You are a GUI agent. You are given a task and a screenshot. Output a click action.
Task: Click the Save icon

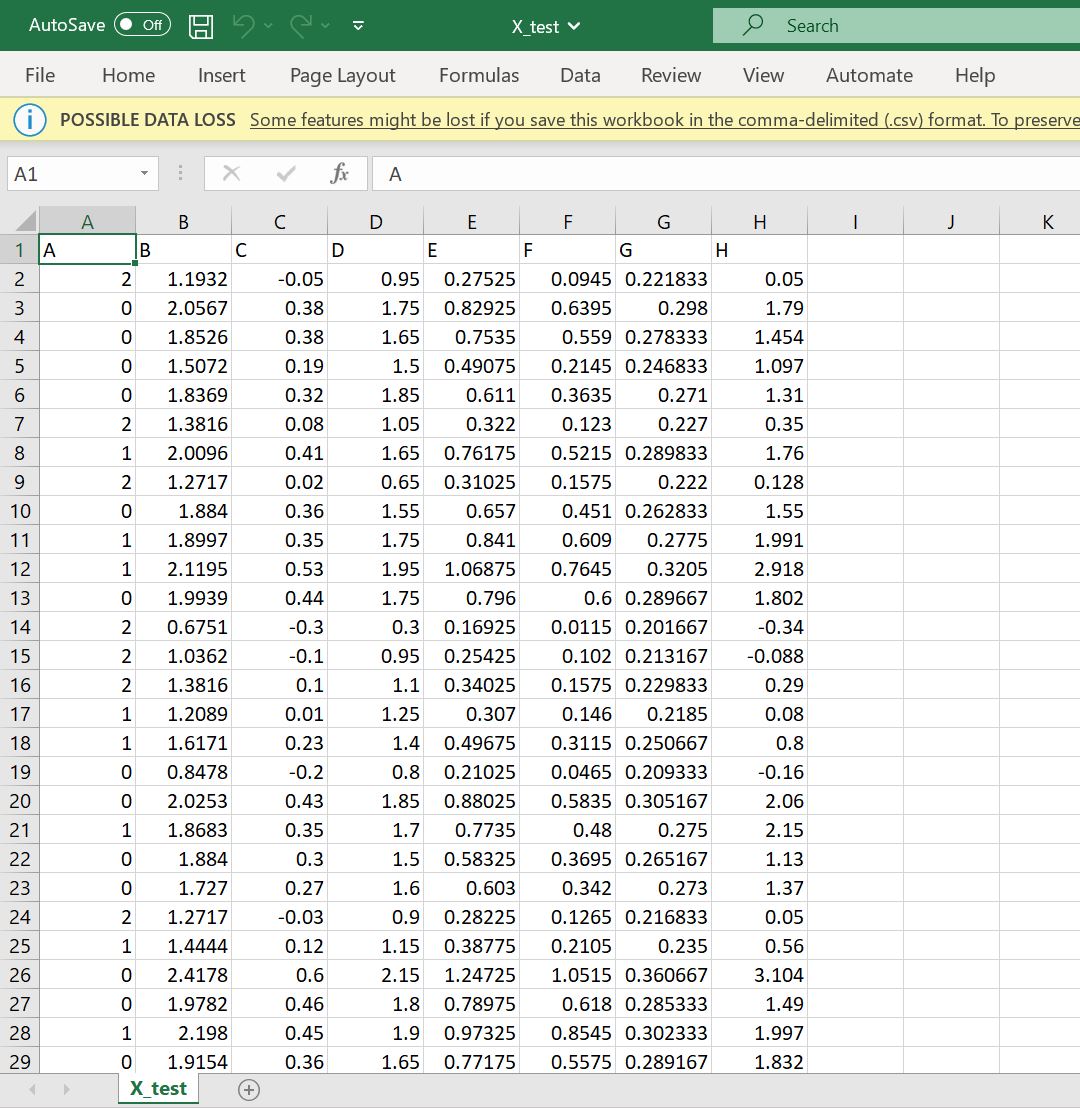200,26
